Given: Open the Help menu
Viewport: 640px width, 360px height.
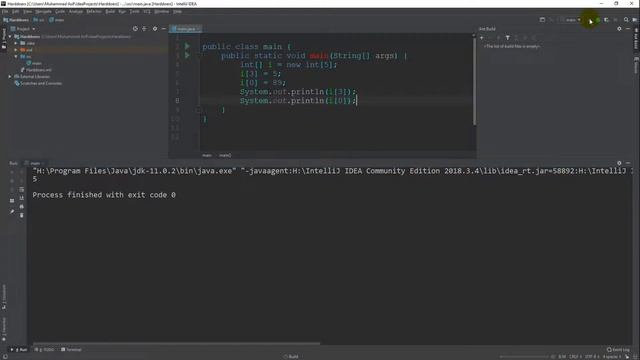Looking at the screenshot, I should click(x=177, y=11).
